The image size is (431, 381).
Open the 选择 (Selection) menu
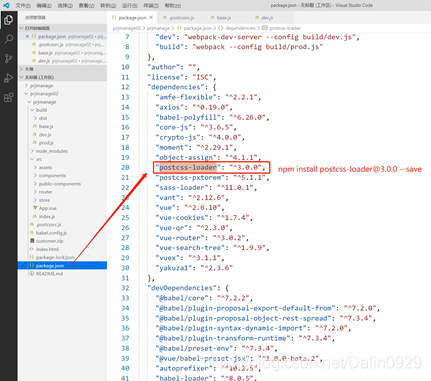[x=65, y=5]
